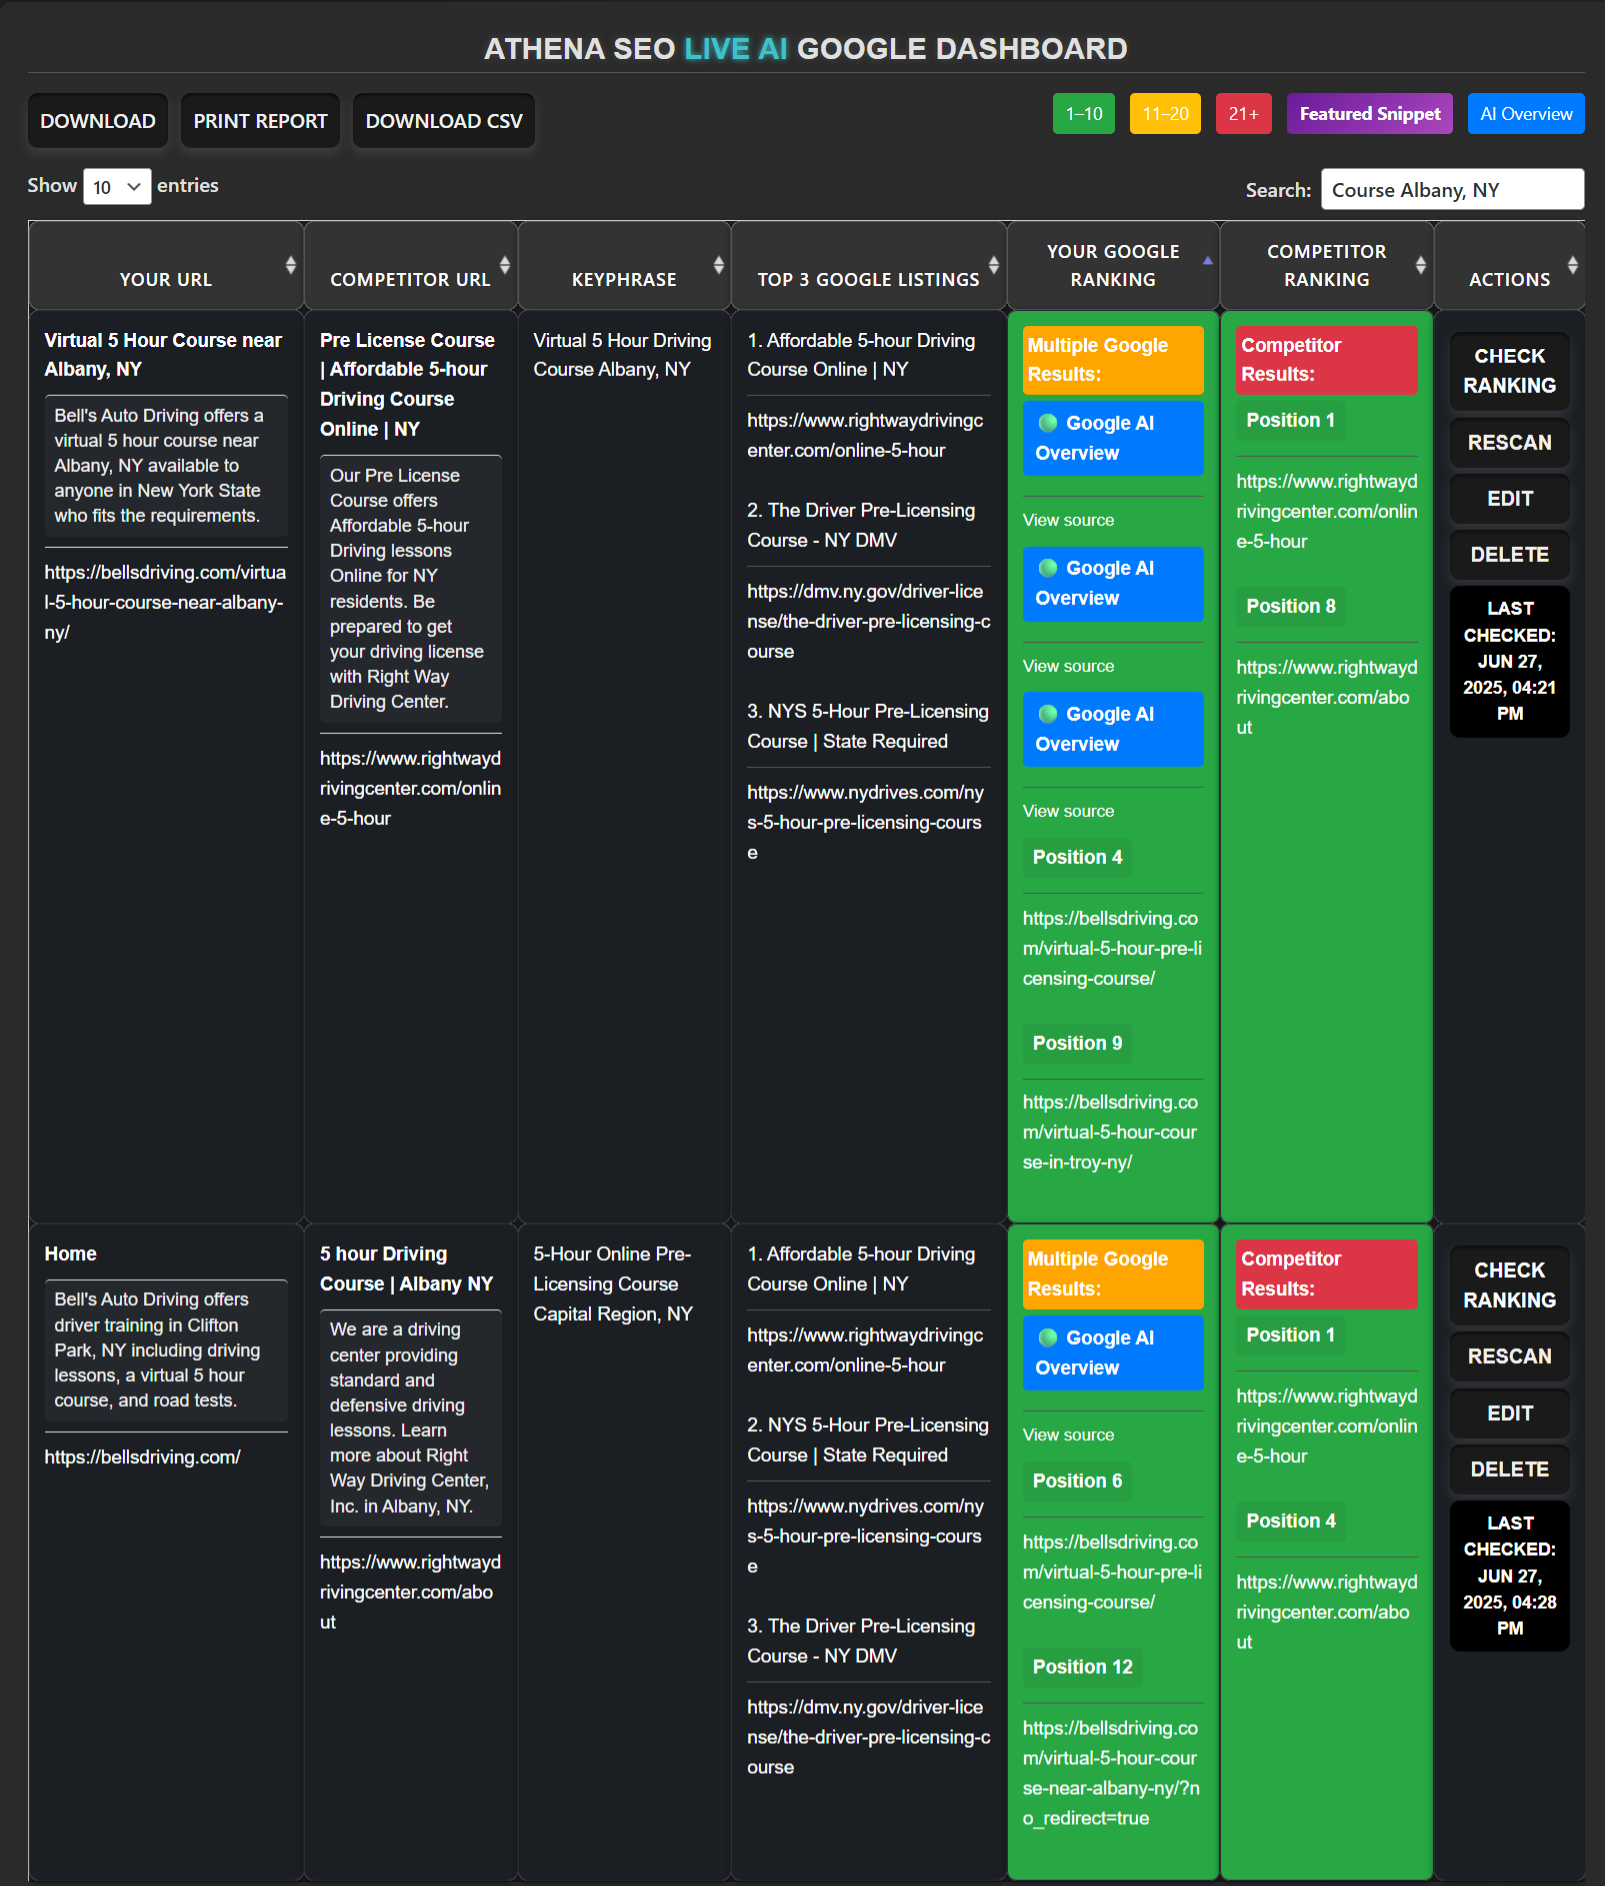The width and height of the screenshot is (1605, 1886).
Task: Click the blue AI Overview legend badge
Action: pos(1526,114)
